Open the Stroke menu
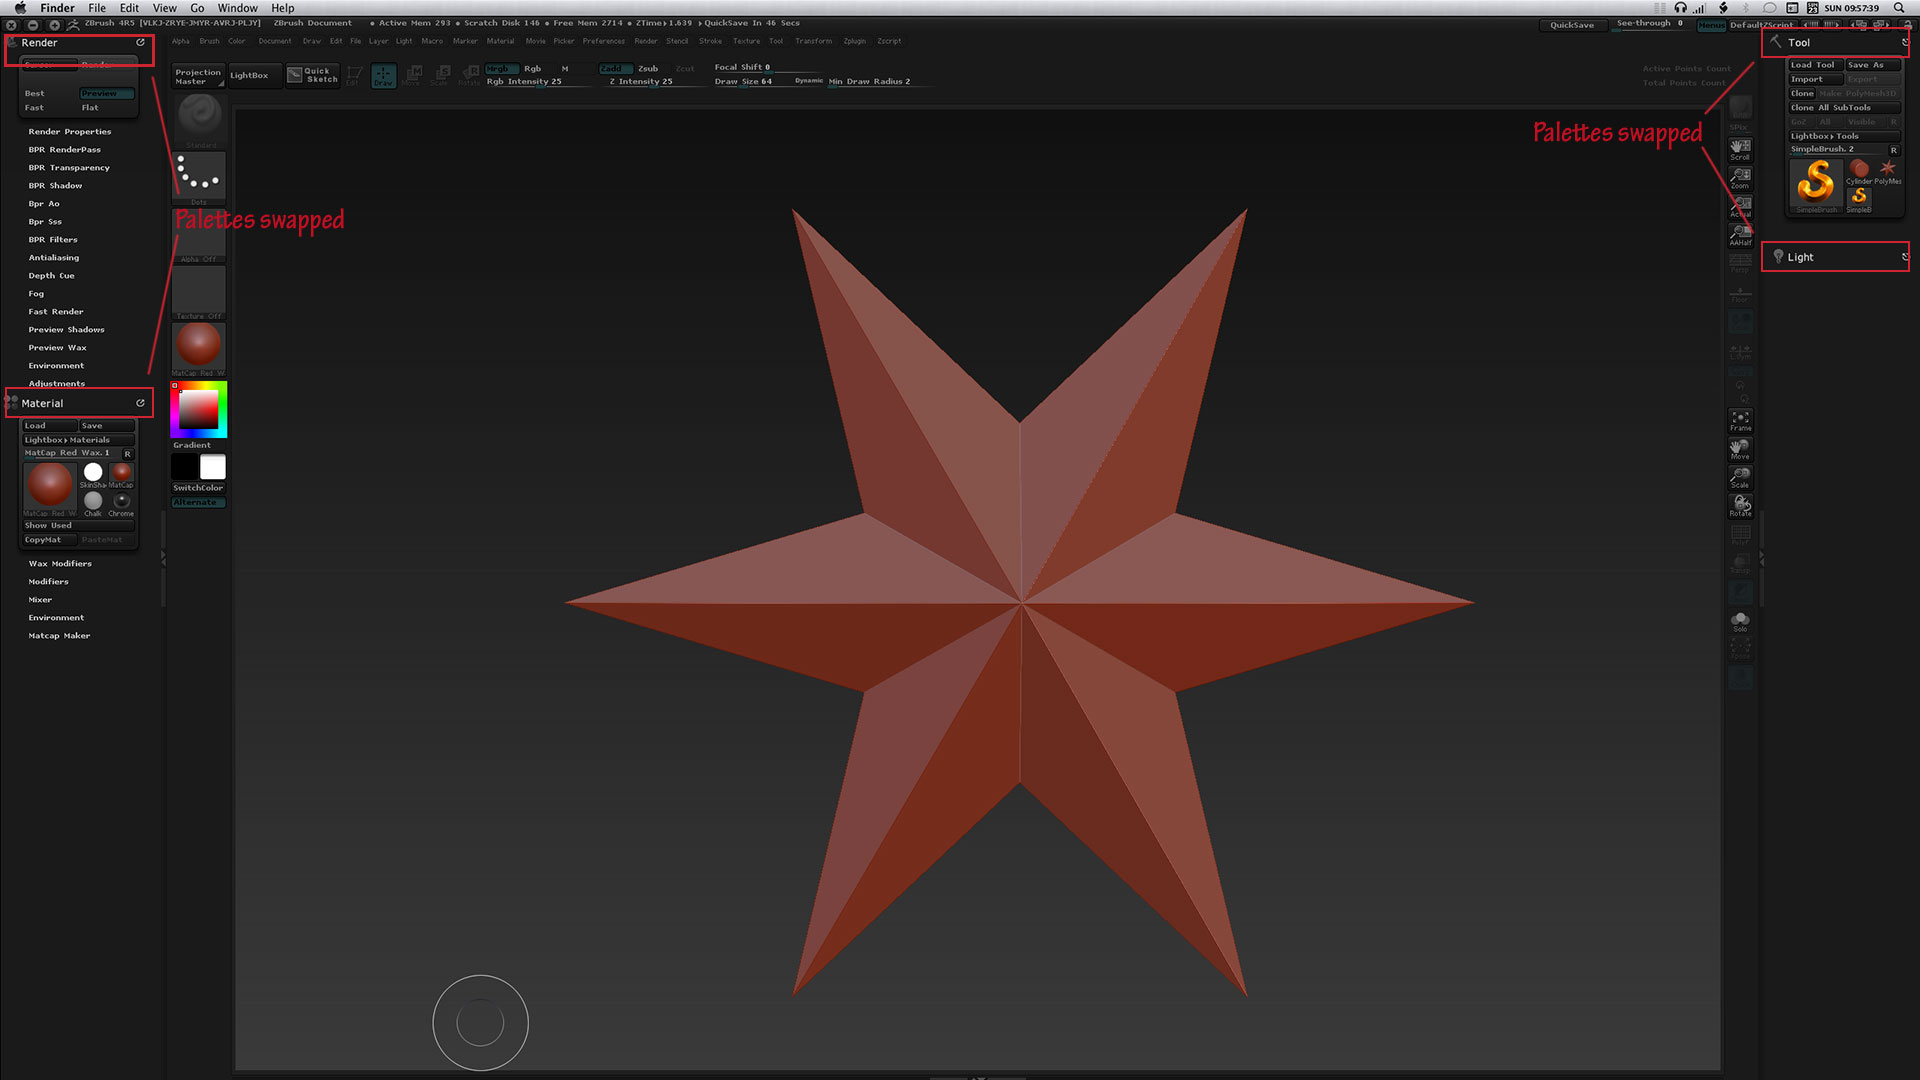 pyautogui.click(x=710, y=41)
